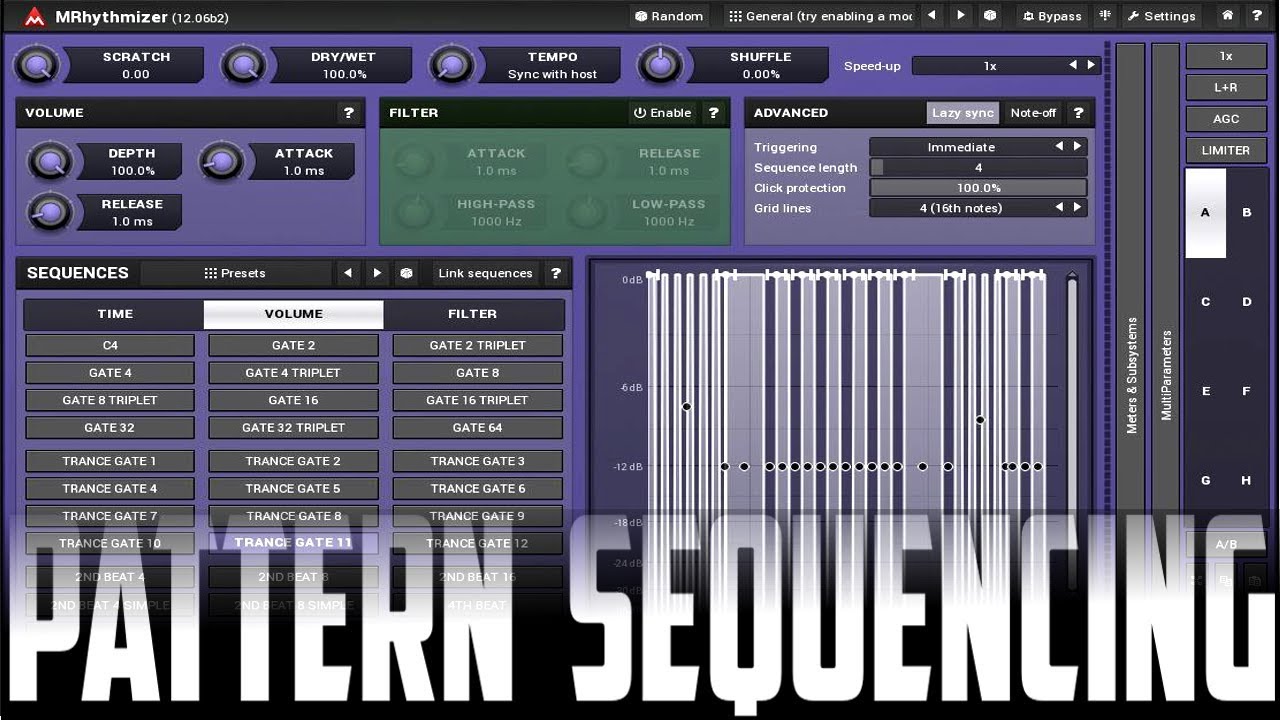Toggle Lazy sync in Advanced

click(x=962, y=113)
